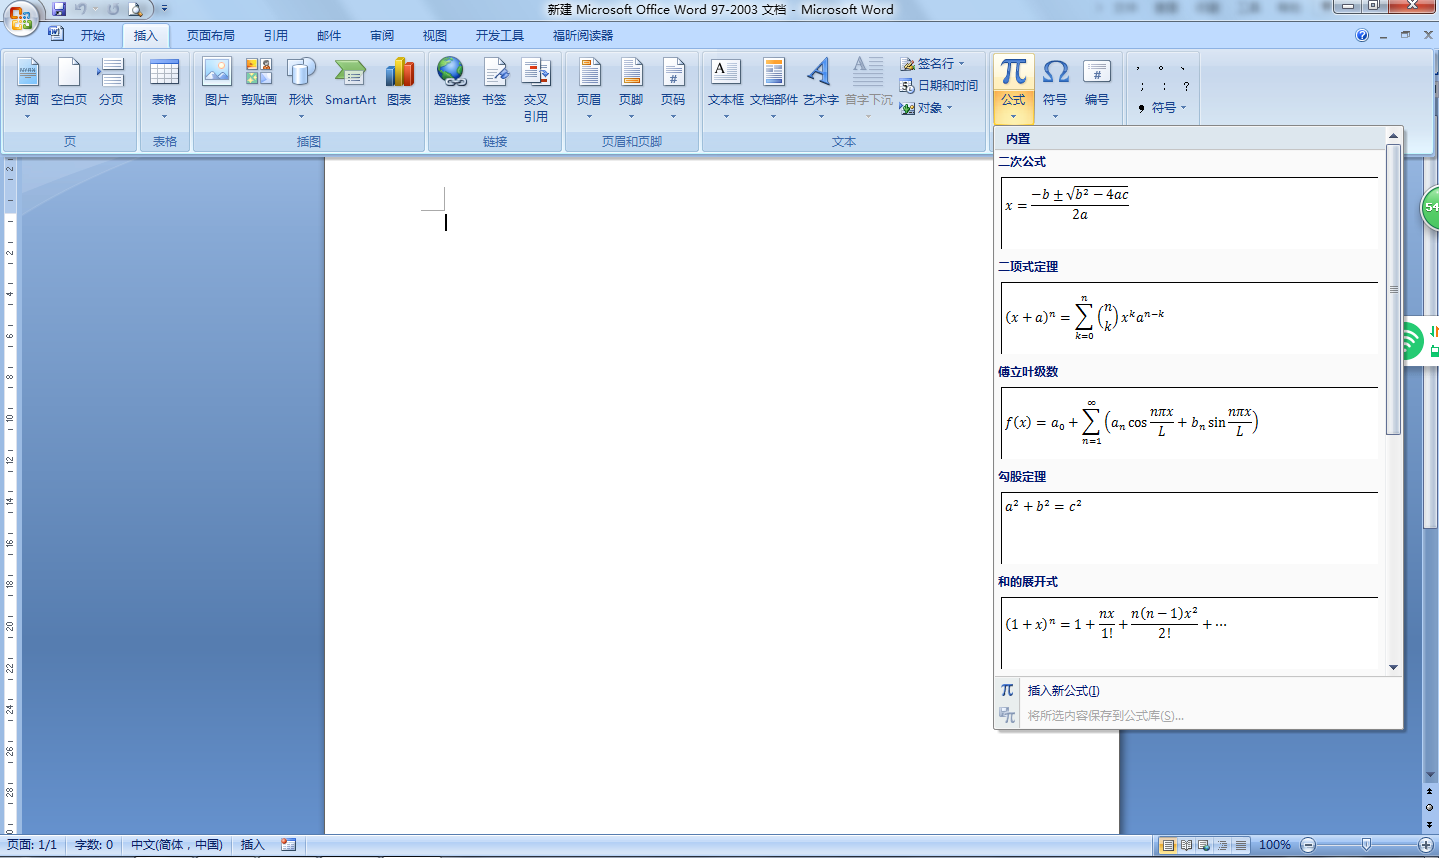Switch to the 邮件 tab
Viewport: 1439px width, 858px height.
[x=329, y=36]
